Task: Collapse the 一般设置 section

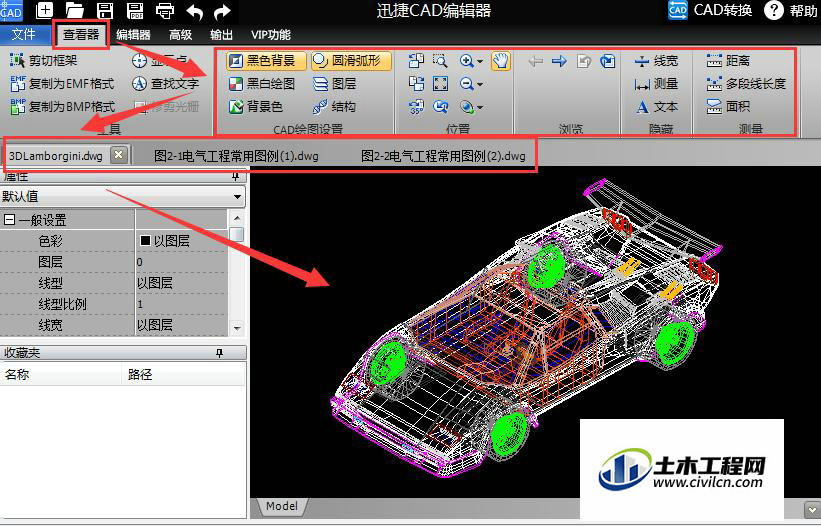Action: tap(9, 220)
